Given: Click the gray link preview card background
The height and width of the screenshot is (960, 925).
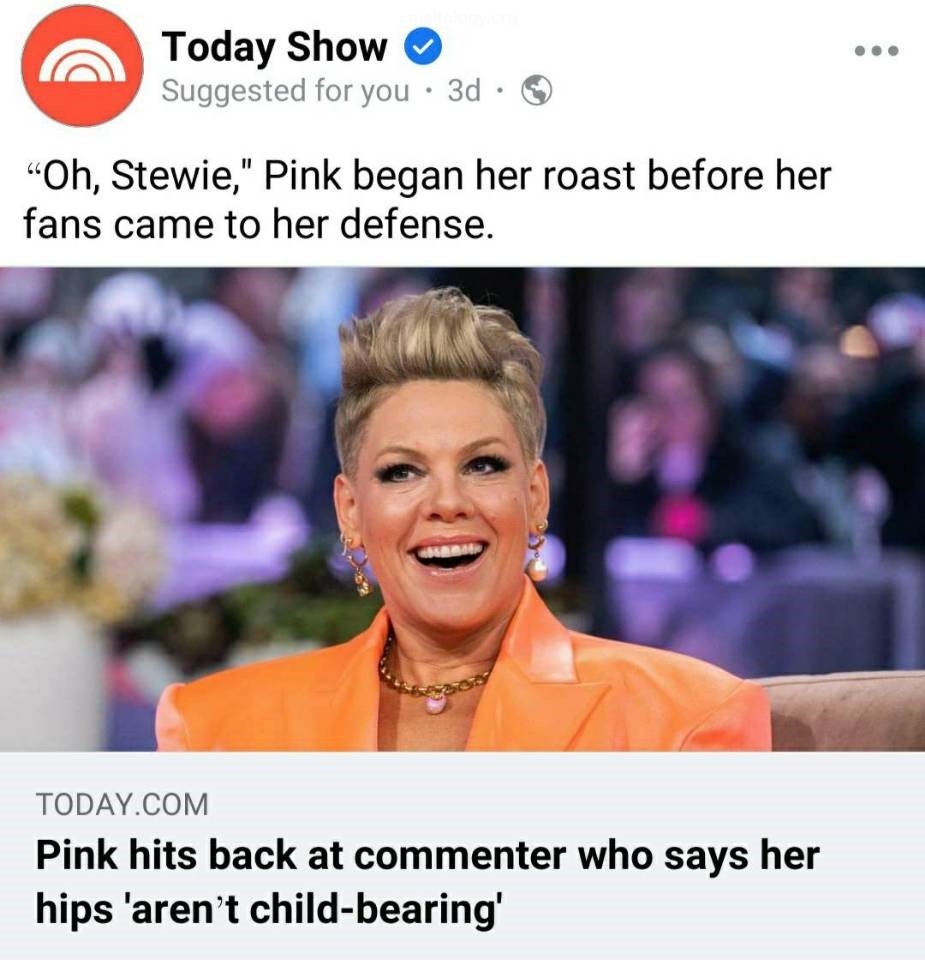Looking at the screenshot, I should (462, 856).
